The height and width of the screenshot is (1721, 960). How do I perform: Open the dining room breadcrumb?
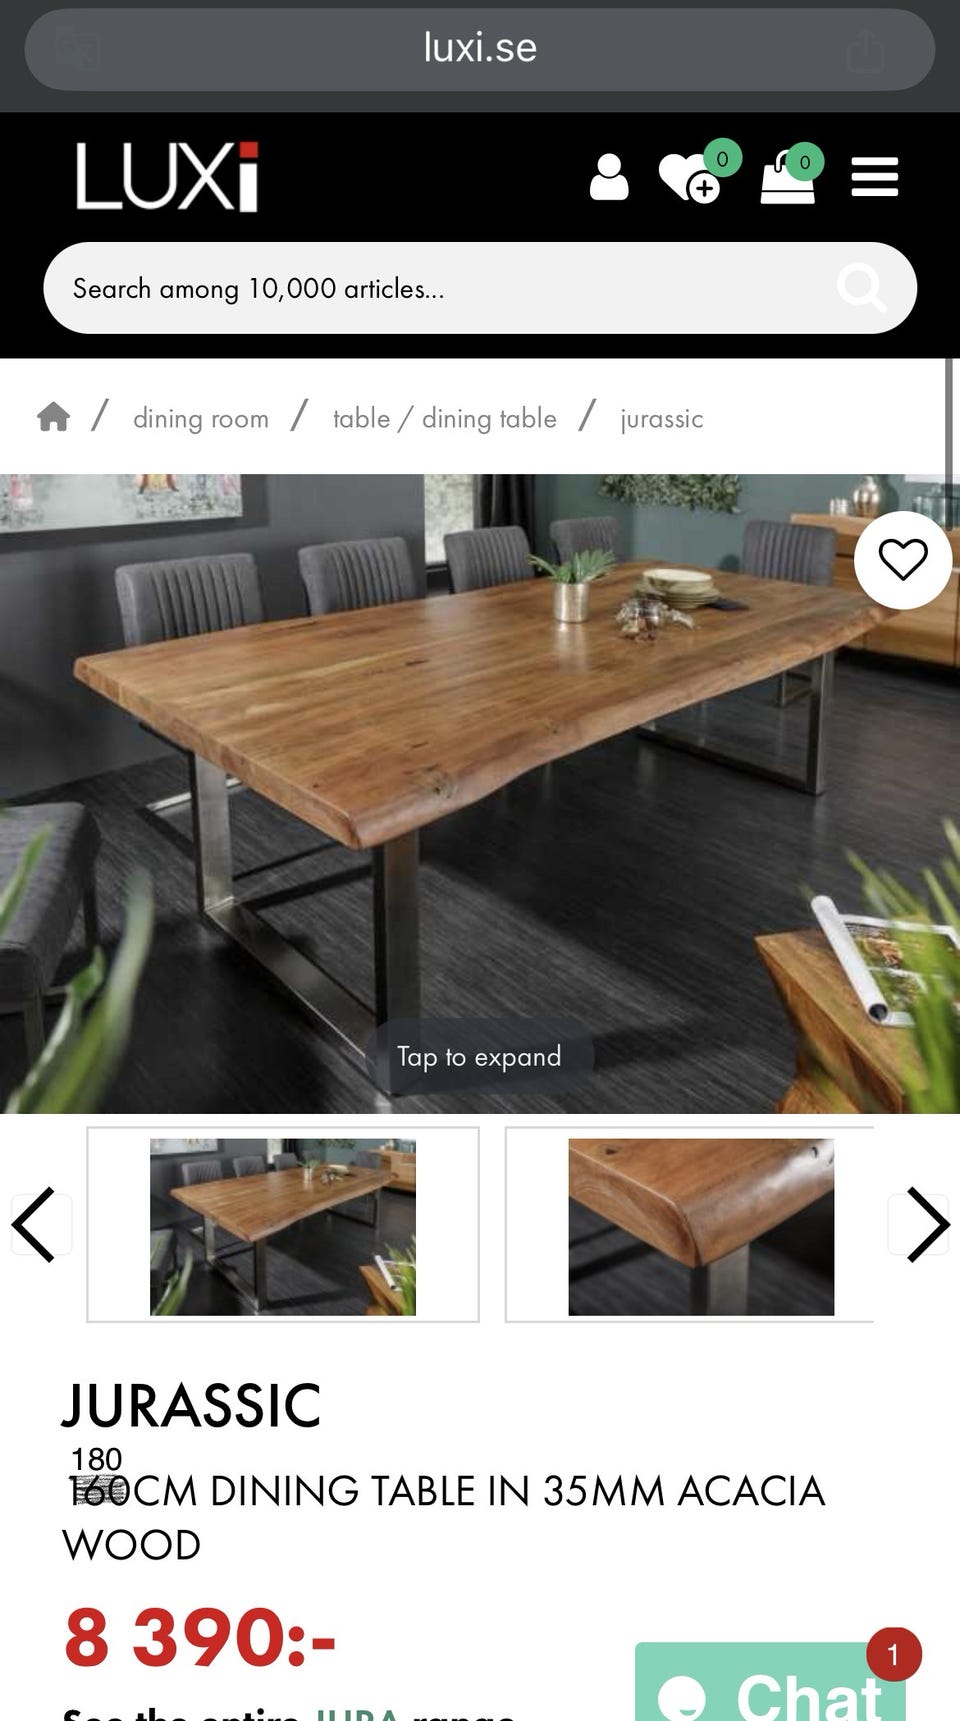click(201, 418)
